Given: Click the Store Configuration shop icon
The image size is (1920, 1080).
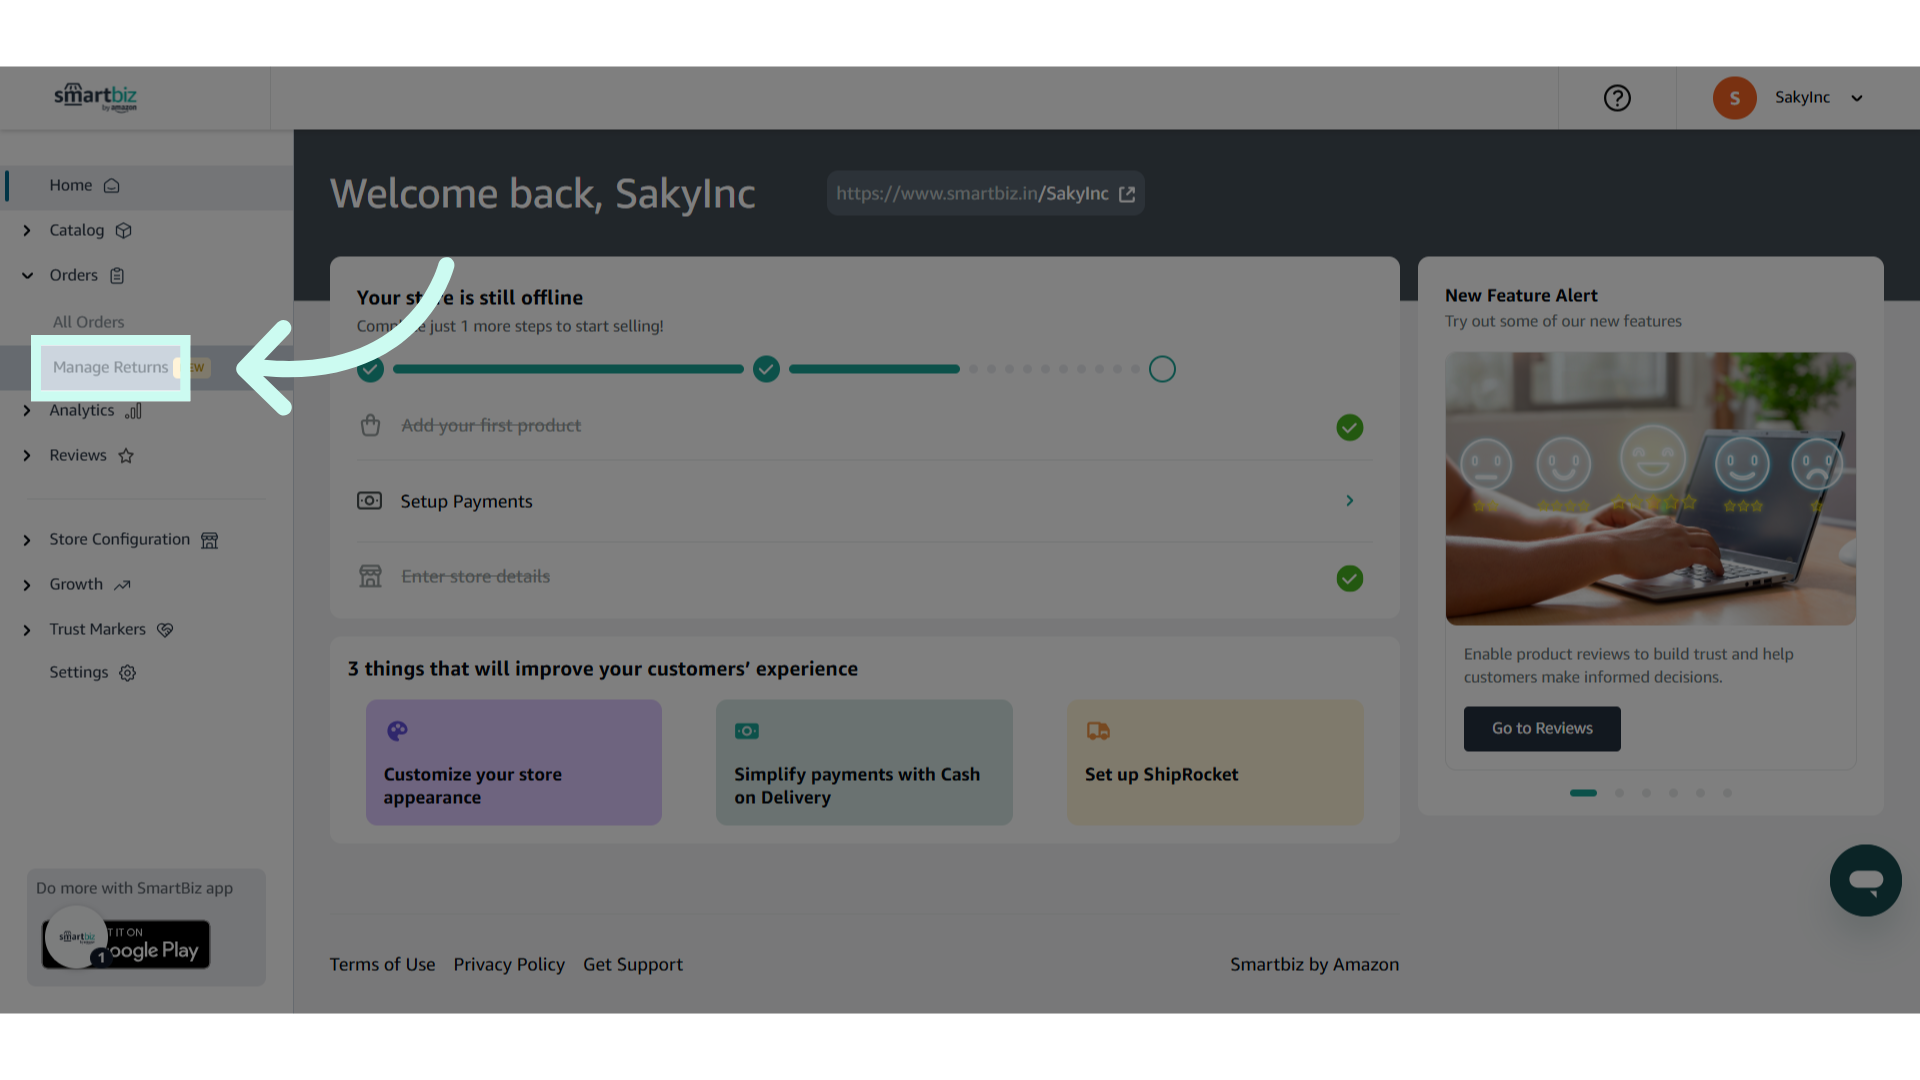Looking at the screenshot, I should [209, 540].
